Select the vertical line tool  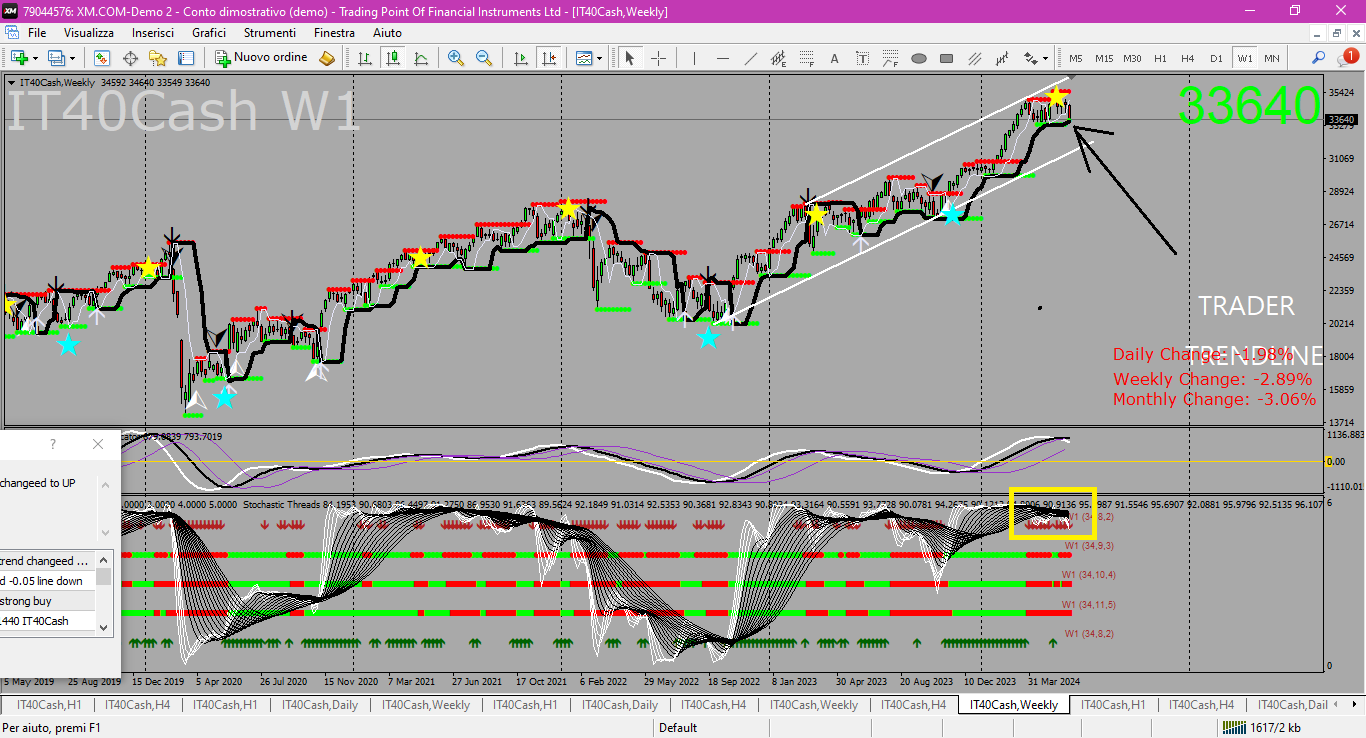695,58
